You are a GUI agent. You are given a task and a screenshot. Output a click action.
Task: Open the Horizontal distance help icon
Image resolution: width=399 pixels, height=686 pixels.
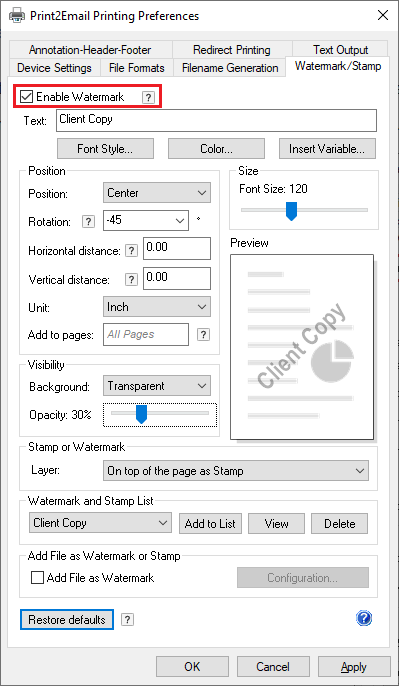coord(131,251)
